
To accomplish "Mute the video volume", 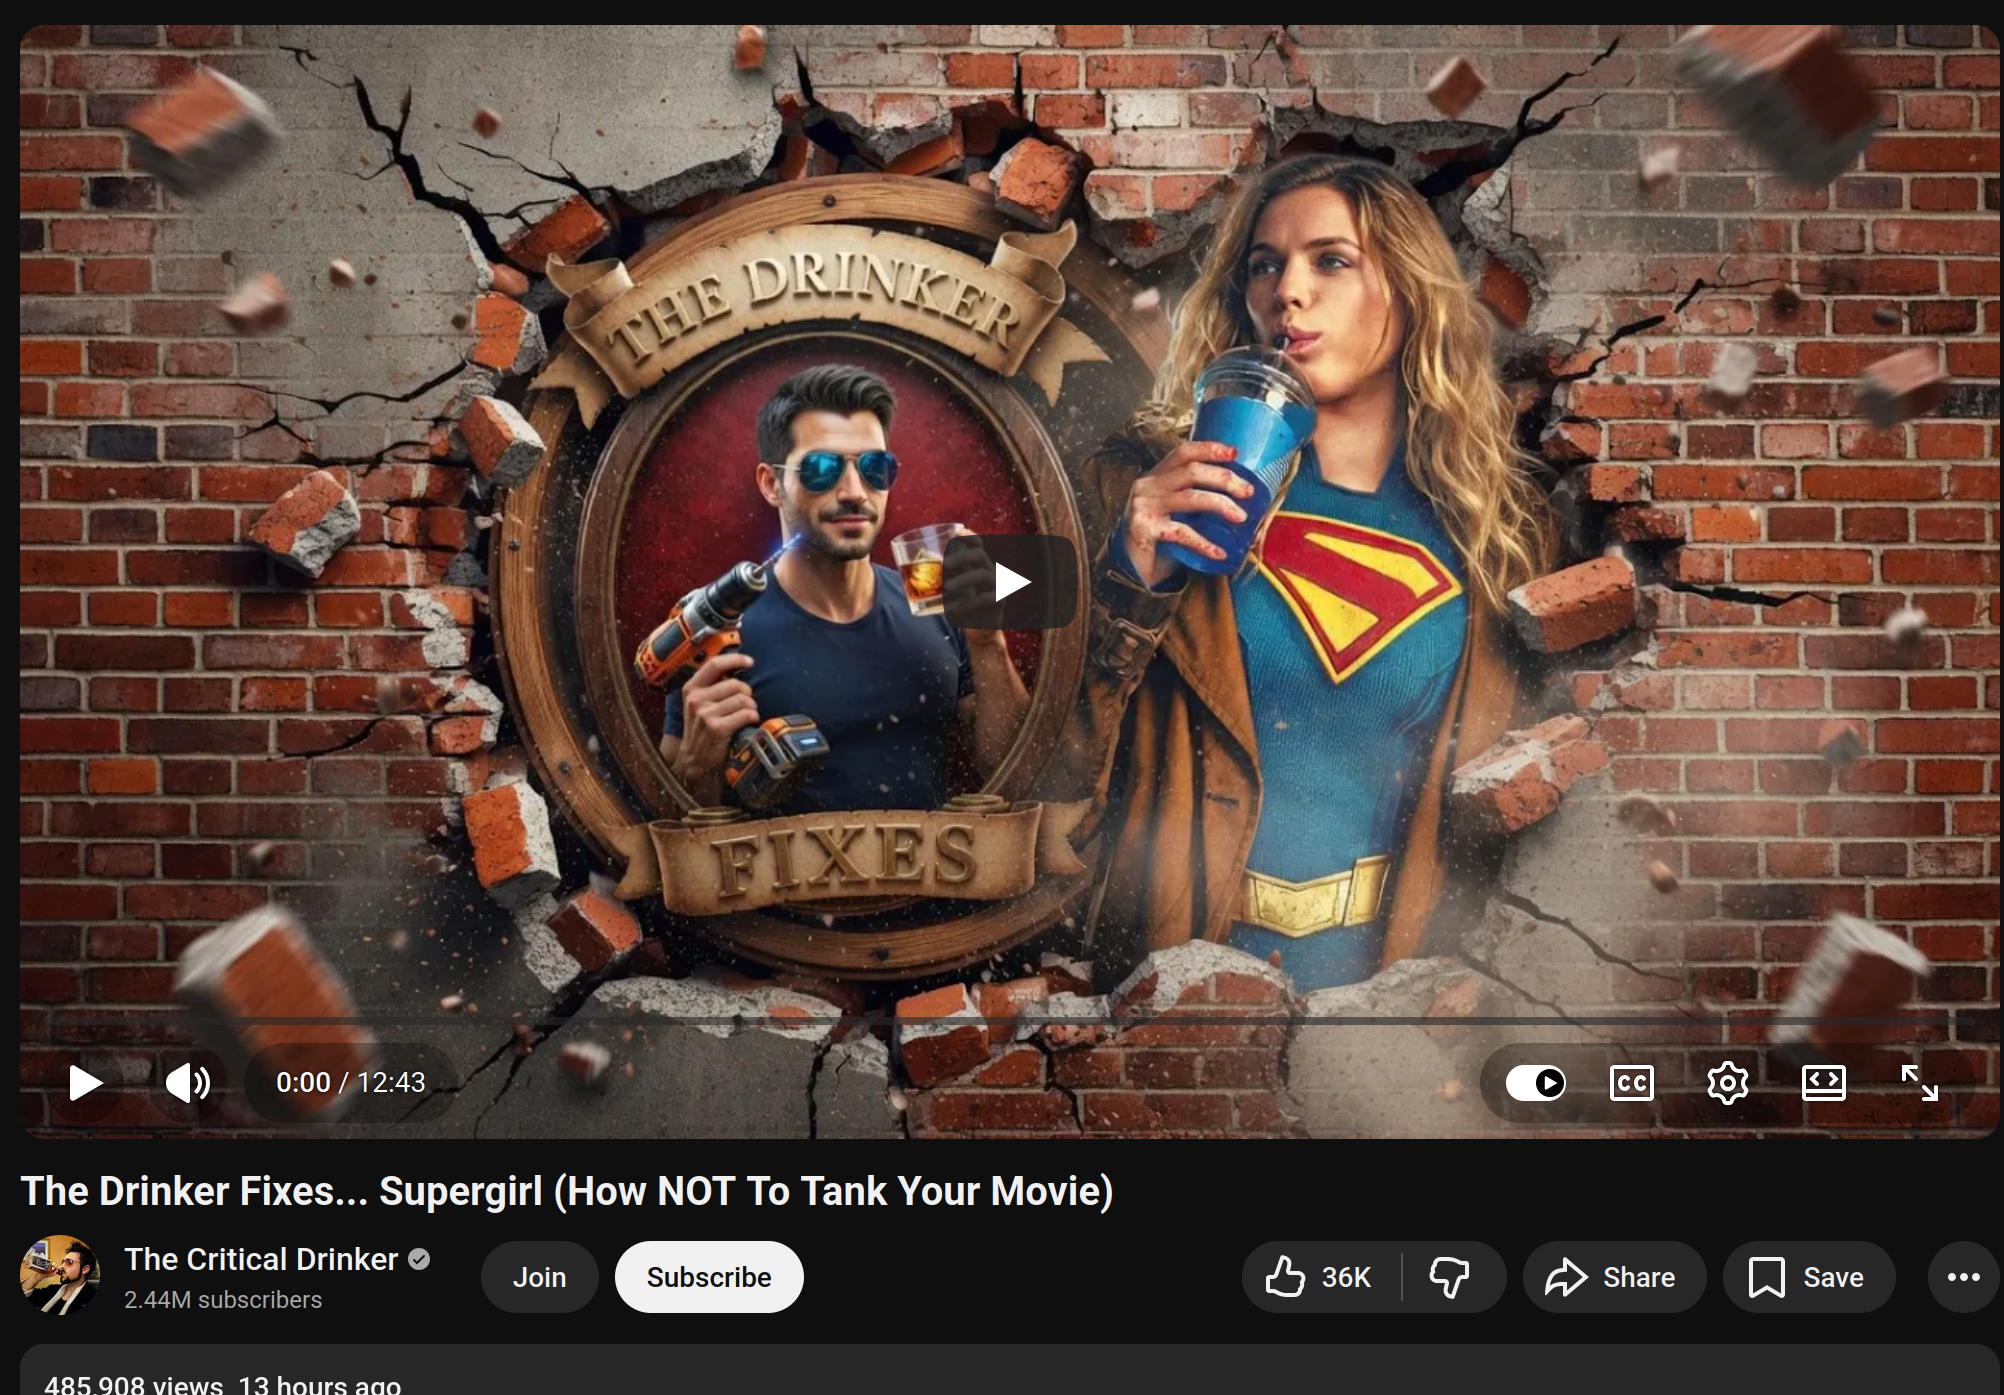I will click(x=187, y=1082).
